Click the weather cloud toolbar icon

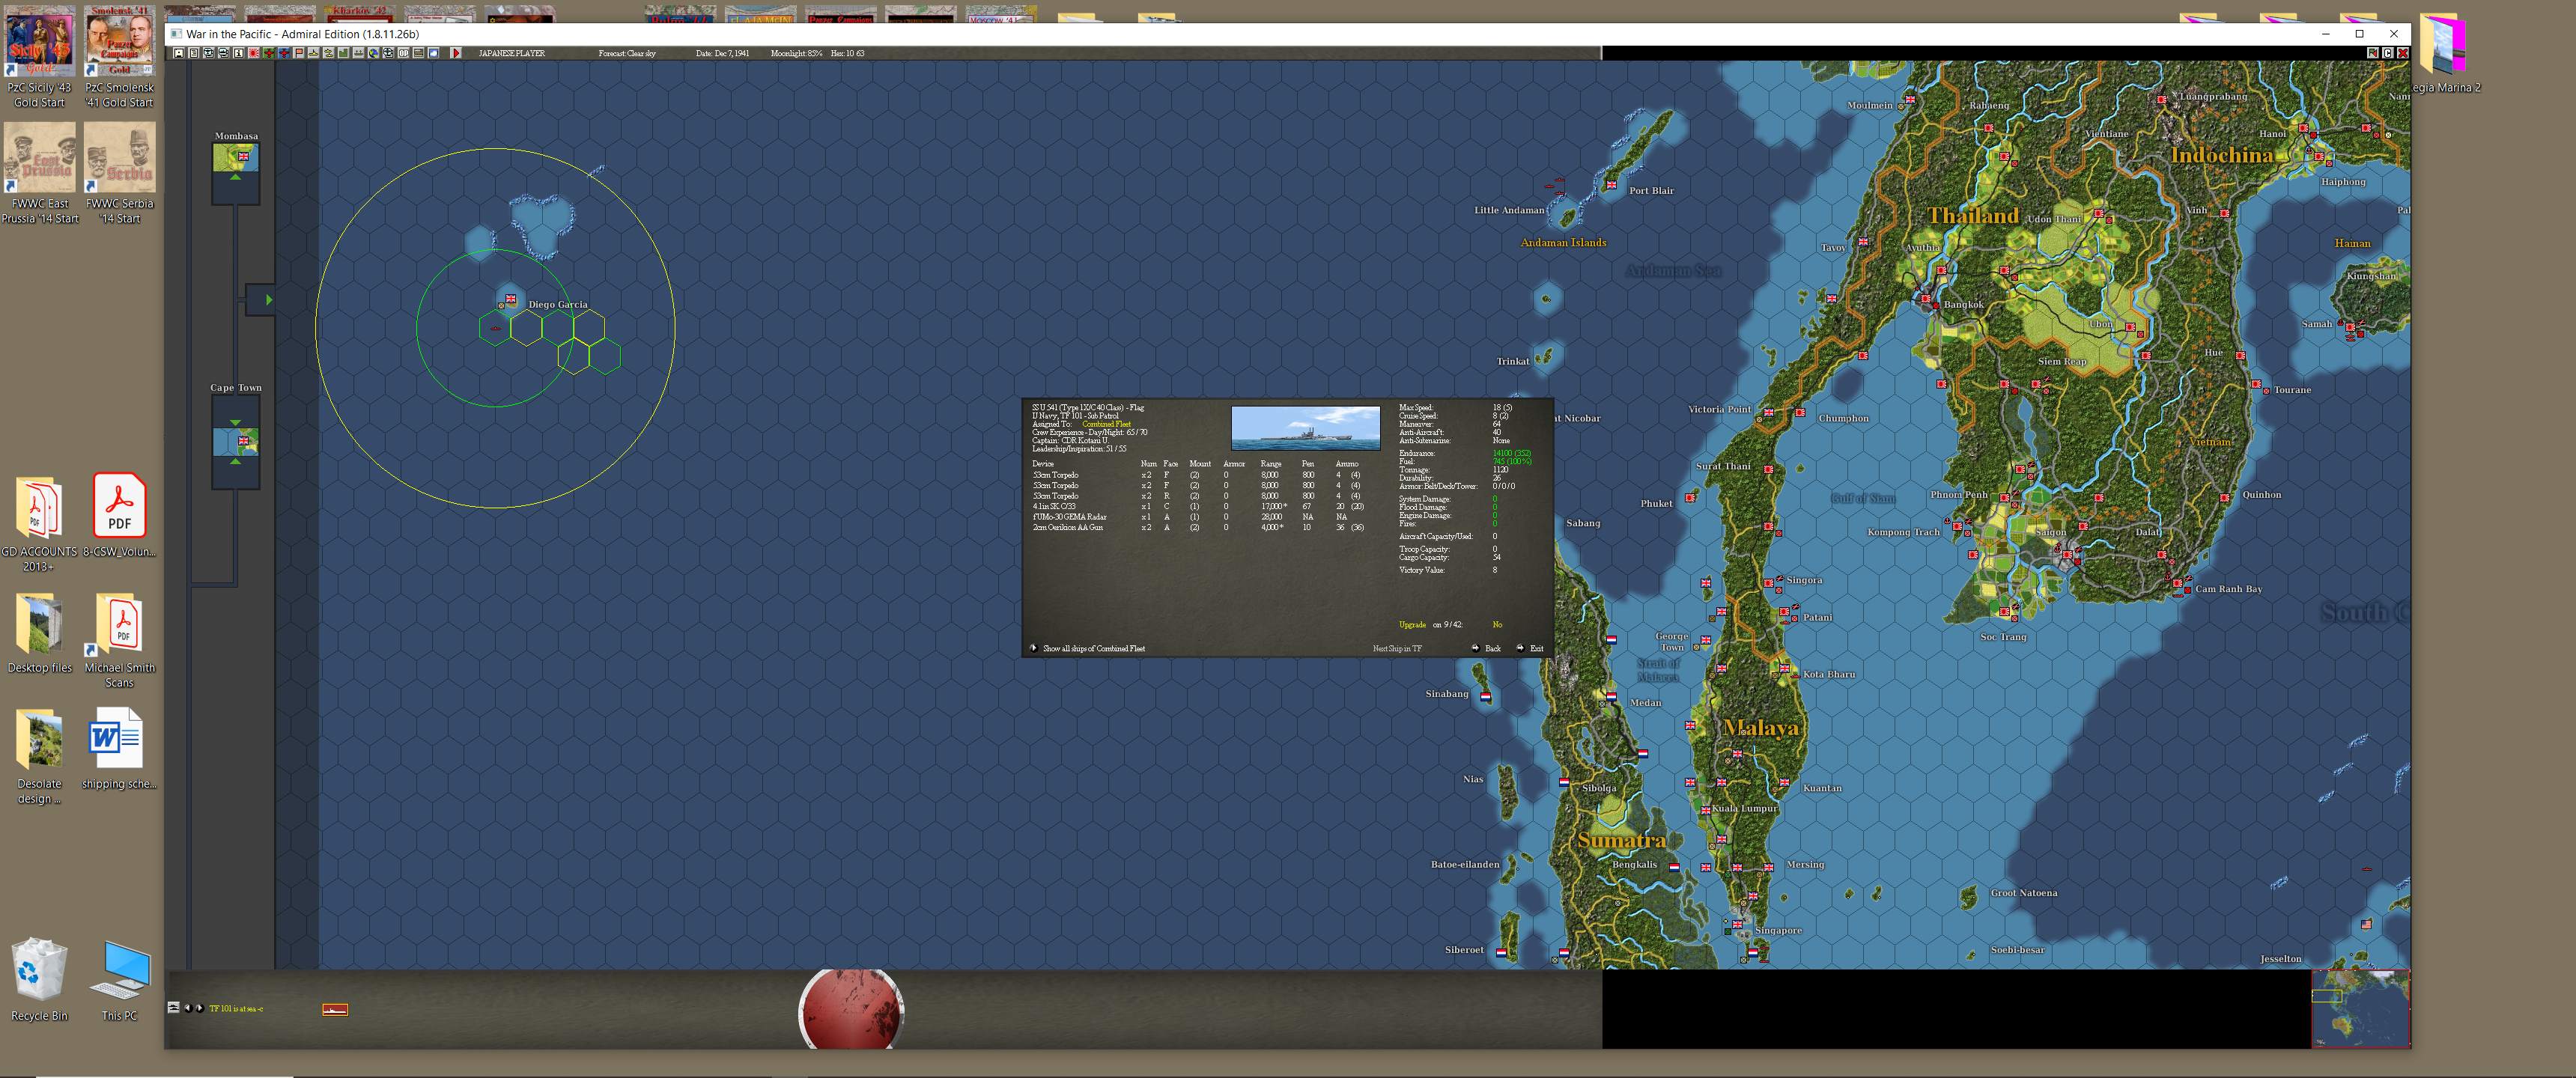point(434,53)
